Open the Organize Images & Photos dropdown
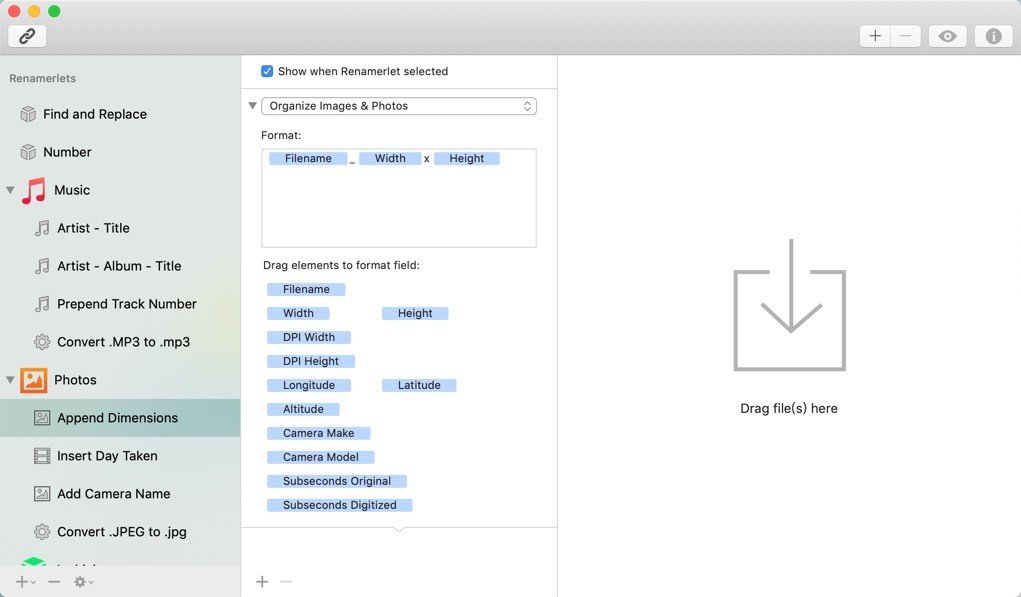The width and height of the screenshot is (1021, 597). point(399,106)
